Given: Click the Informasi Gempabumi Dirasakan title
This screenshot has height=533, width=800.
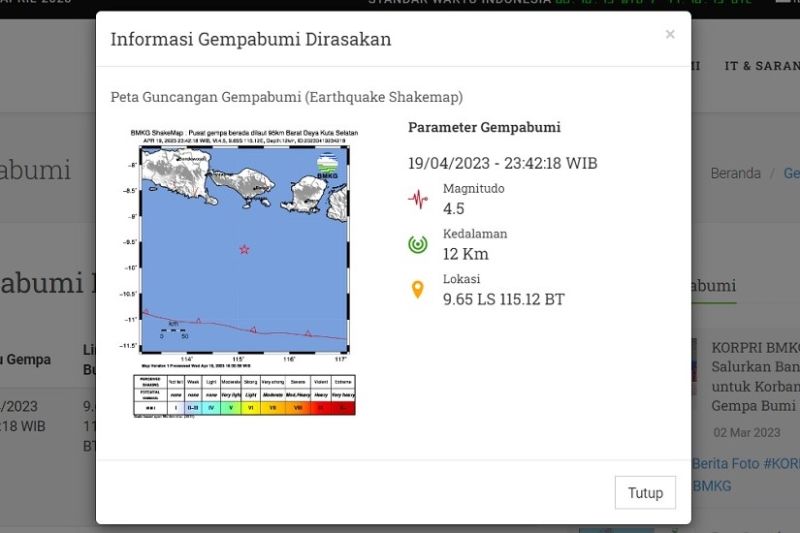Looking at the screenshot, I should 250,39.
